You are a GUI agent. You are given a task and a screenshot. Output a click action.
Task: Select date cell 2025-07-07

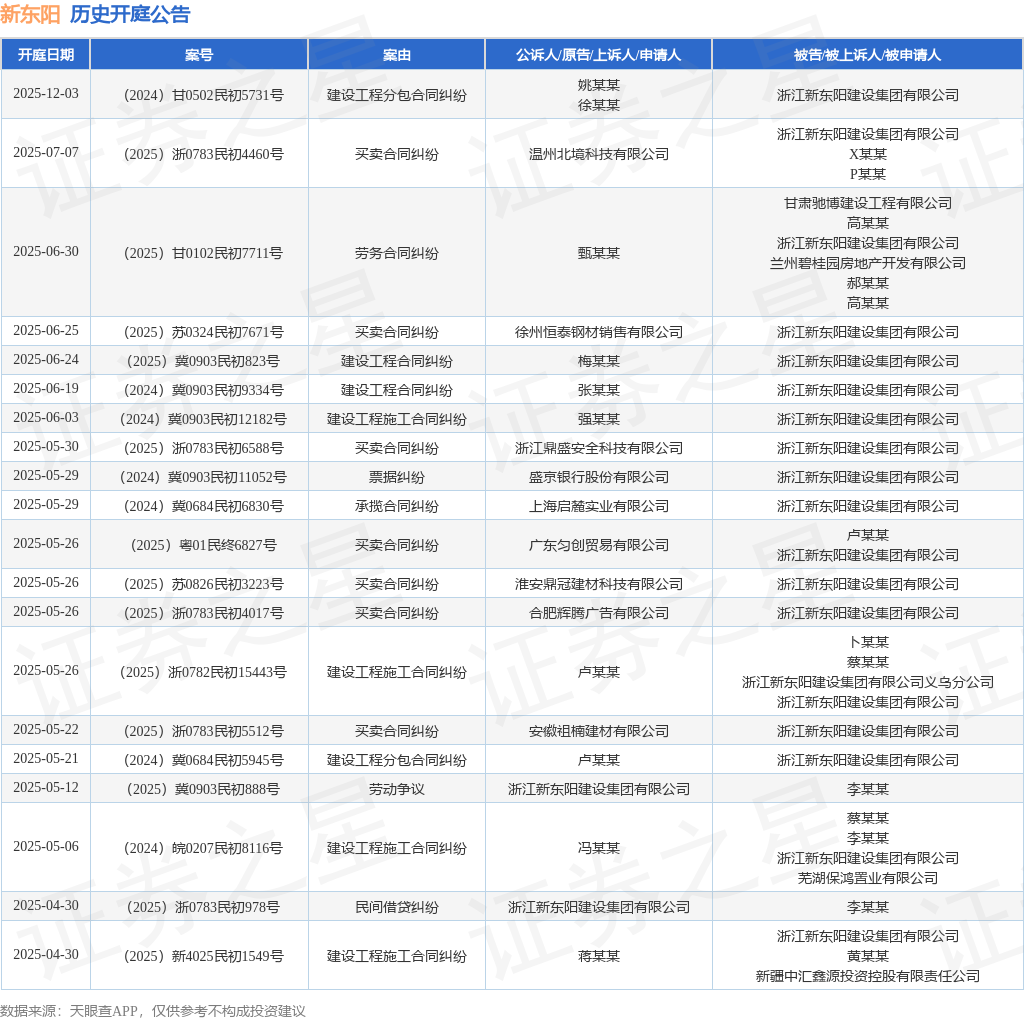(46, 152)
